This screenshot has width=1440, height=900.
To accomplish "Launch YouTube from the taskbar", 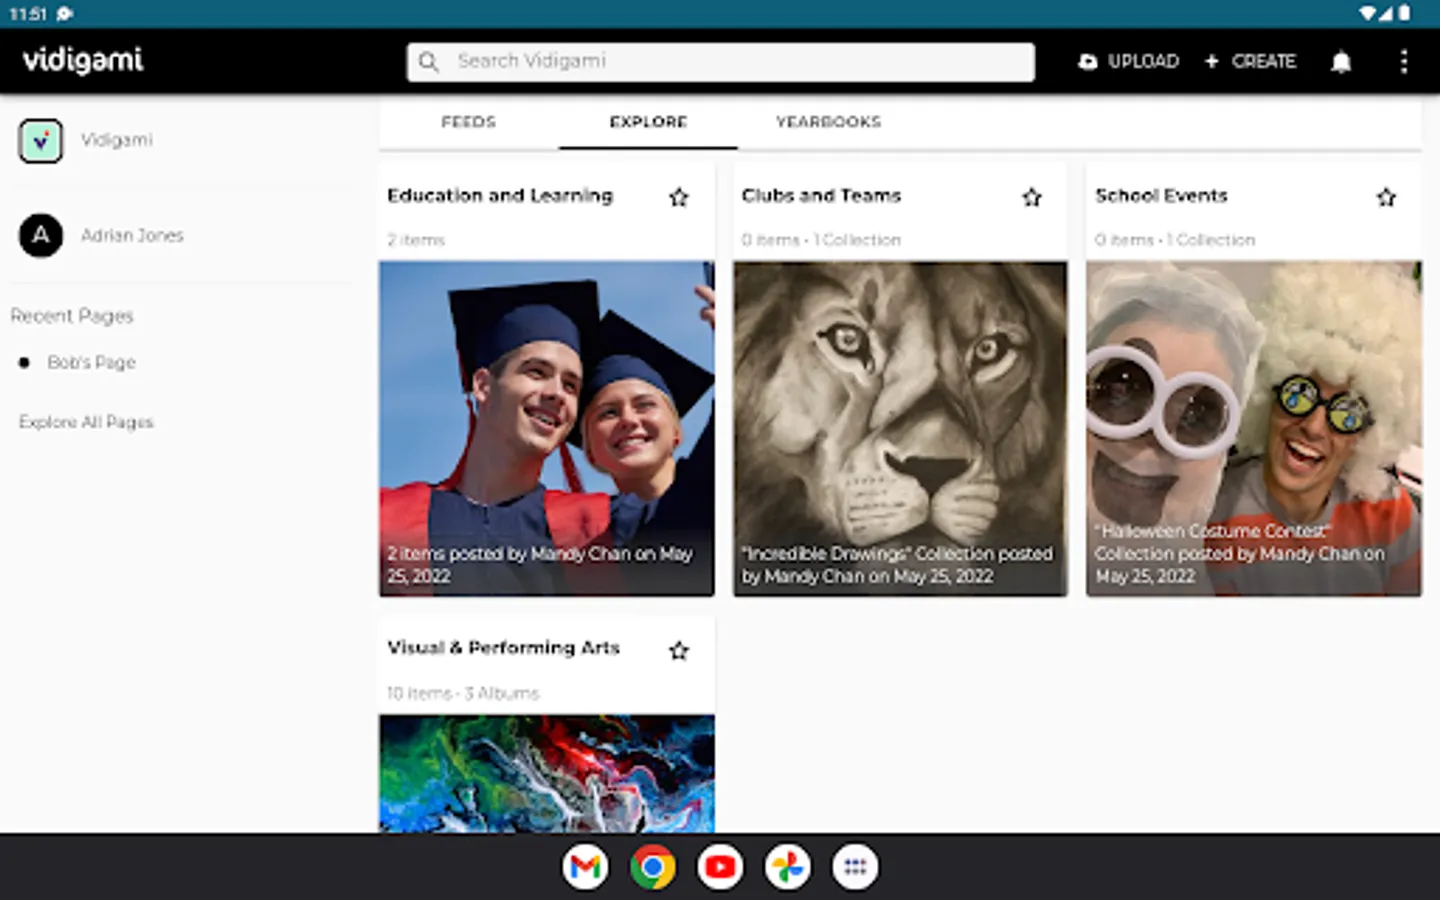I will pyautogui.click(x=720, y=867).
